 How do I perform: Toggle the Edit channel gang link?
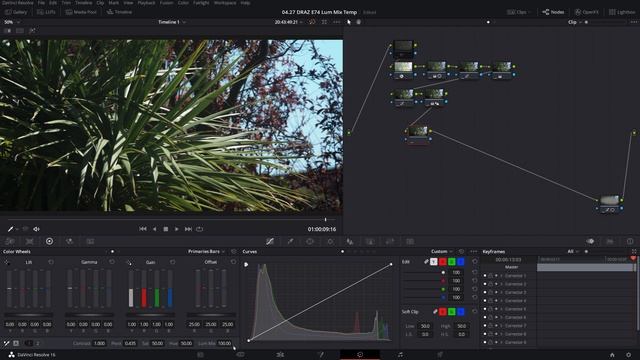(x=426, y=262)
